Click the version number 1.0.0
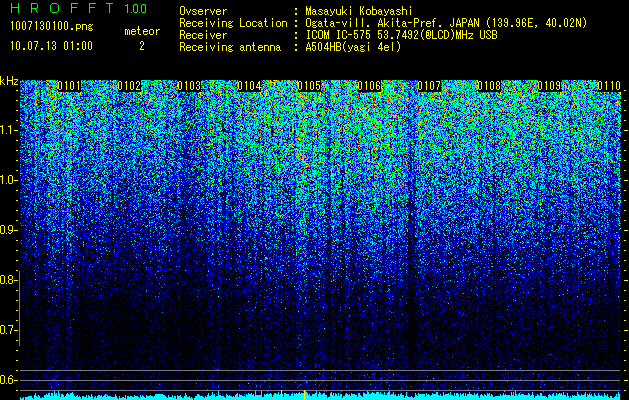 [x=135, y=9]
